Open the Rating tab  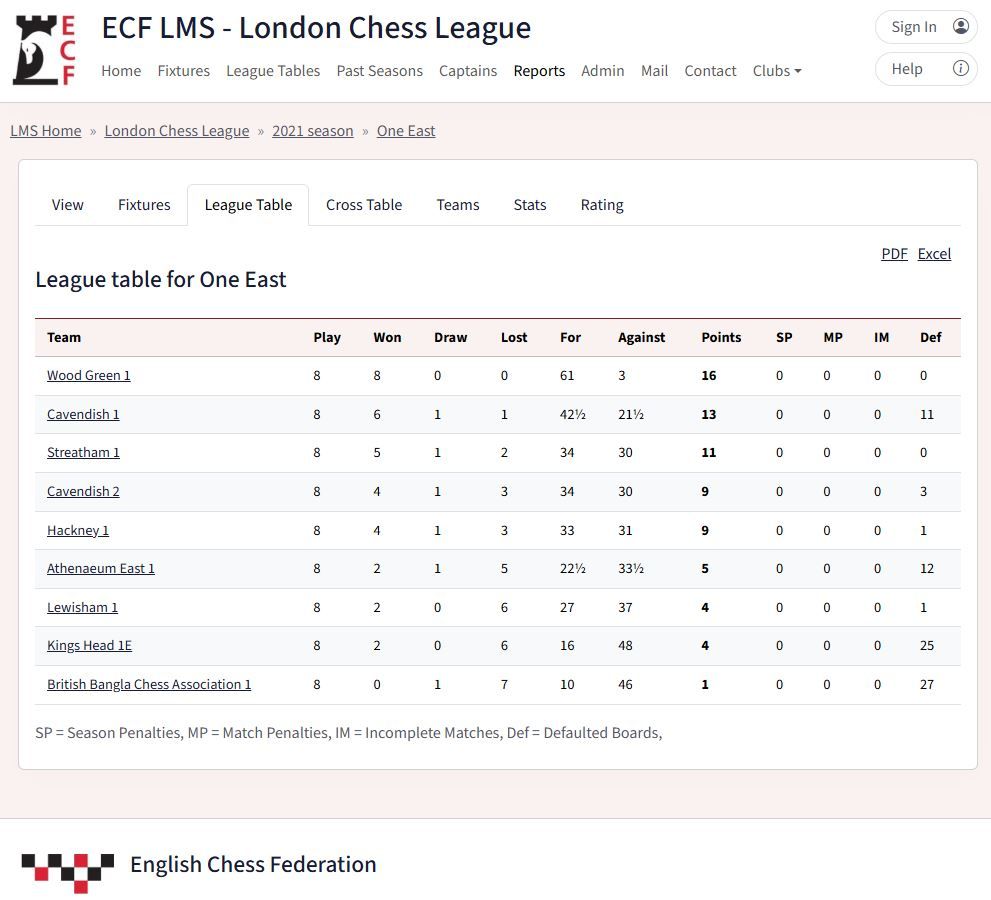tap(602, 205)
